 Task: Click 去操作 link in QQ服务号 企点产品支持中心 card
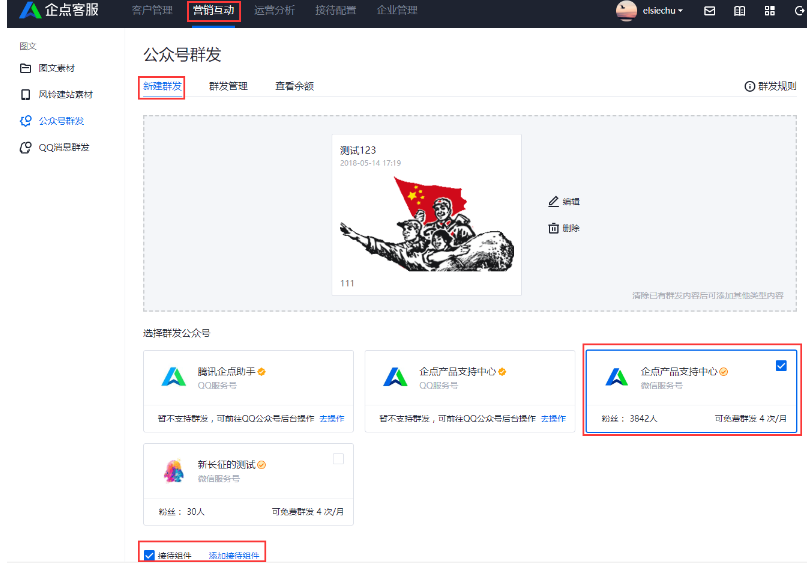(x=553, y=419)
